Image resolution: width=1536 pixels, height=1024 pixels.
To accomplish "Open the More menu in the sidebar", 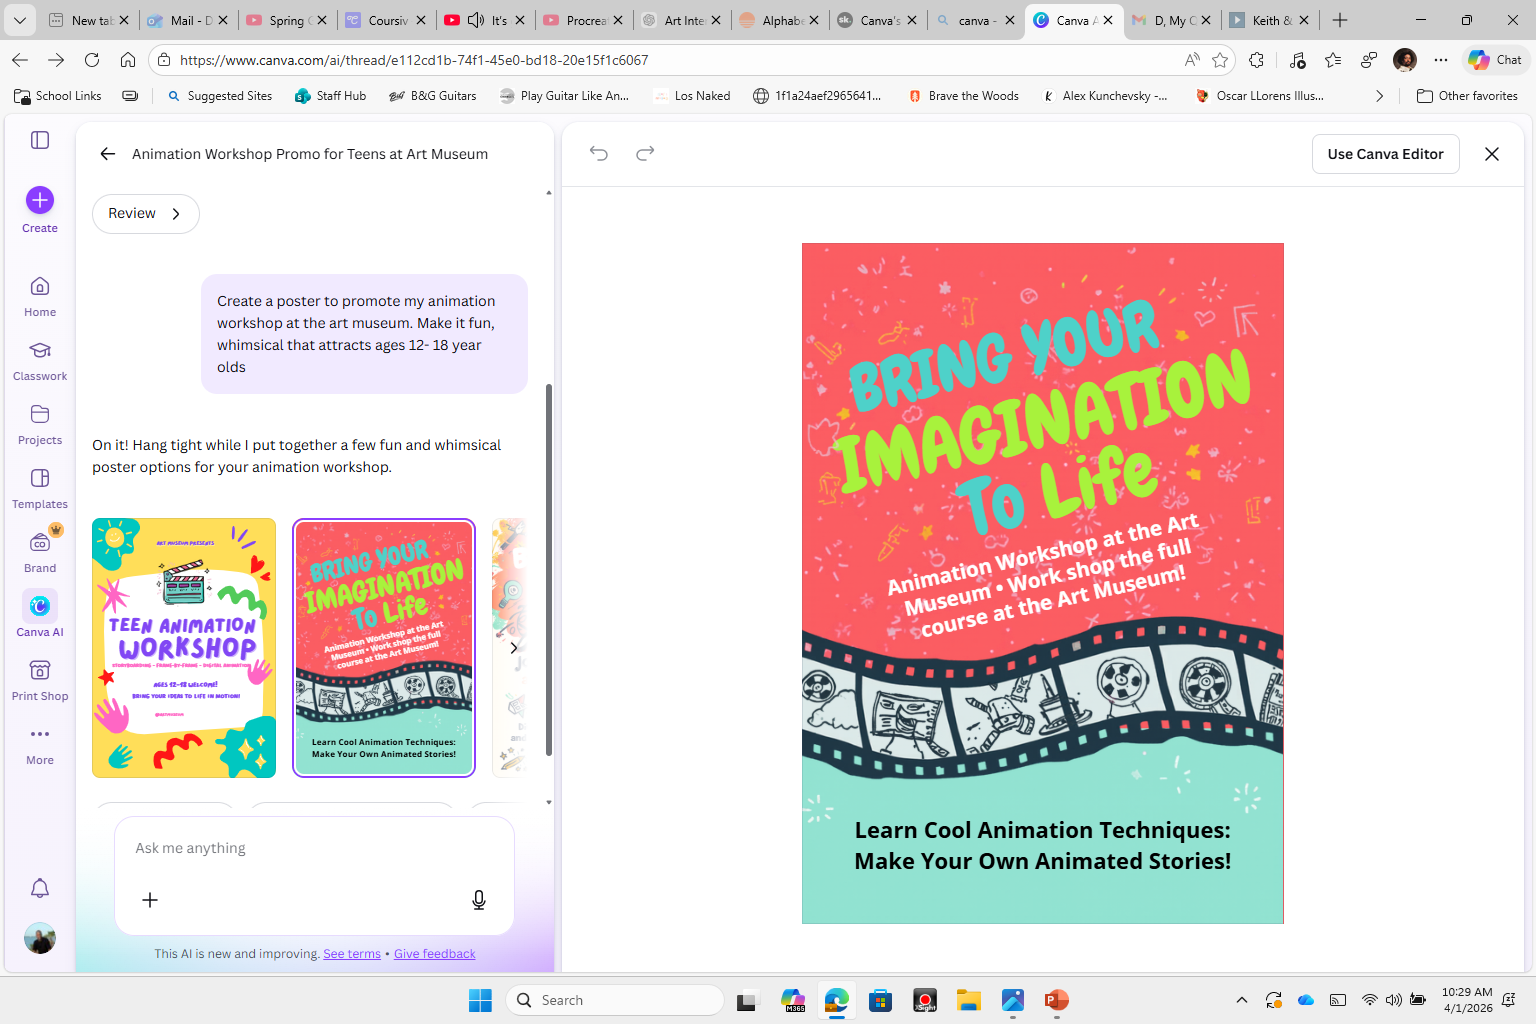I will coord(40,744).
